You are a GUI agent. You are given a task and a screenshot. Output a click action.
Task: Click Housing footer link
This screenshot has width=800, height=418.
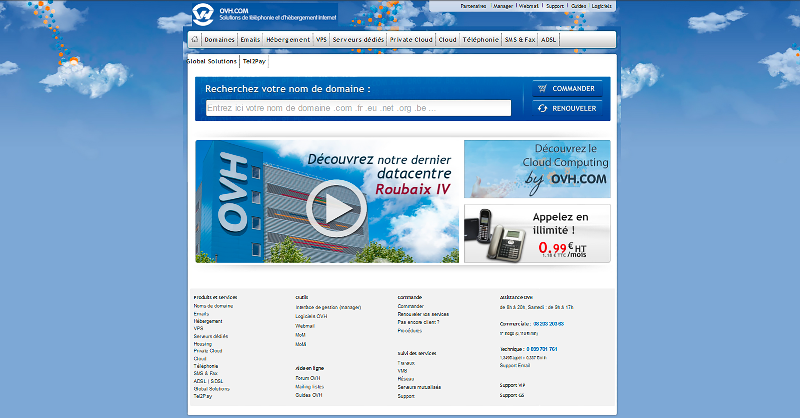point(203,344)
